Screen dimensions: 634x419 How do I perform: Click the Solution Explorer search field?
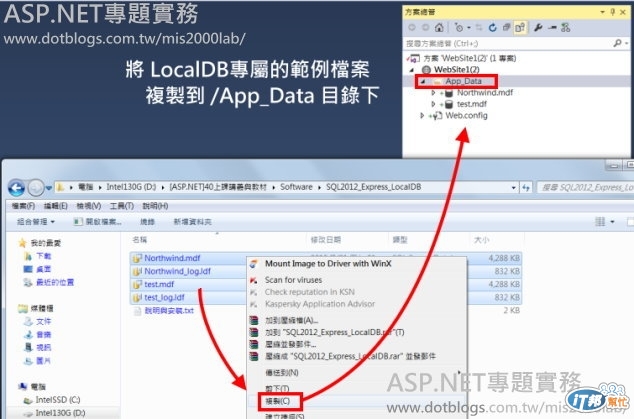509,43
